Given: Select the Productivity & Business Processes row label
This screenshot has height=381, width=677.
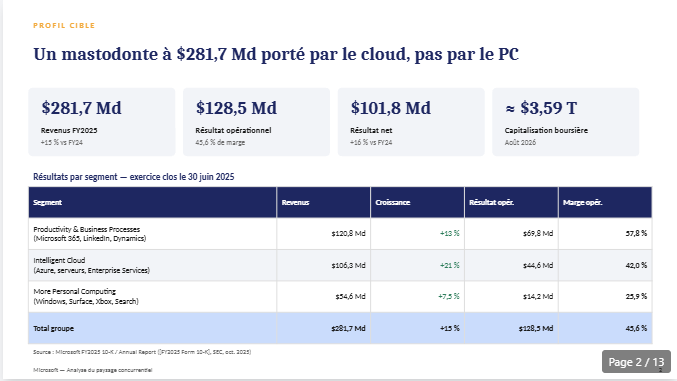Looking at the screenshot, I should pos(90,234).
